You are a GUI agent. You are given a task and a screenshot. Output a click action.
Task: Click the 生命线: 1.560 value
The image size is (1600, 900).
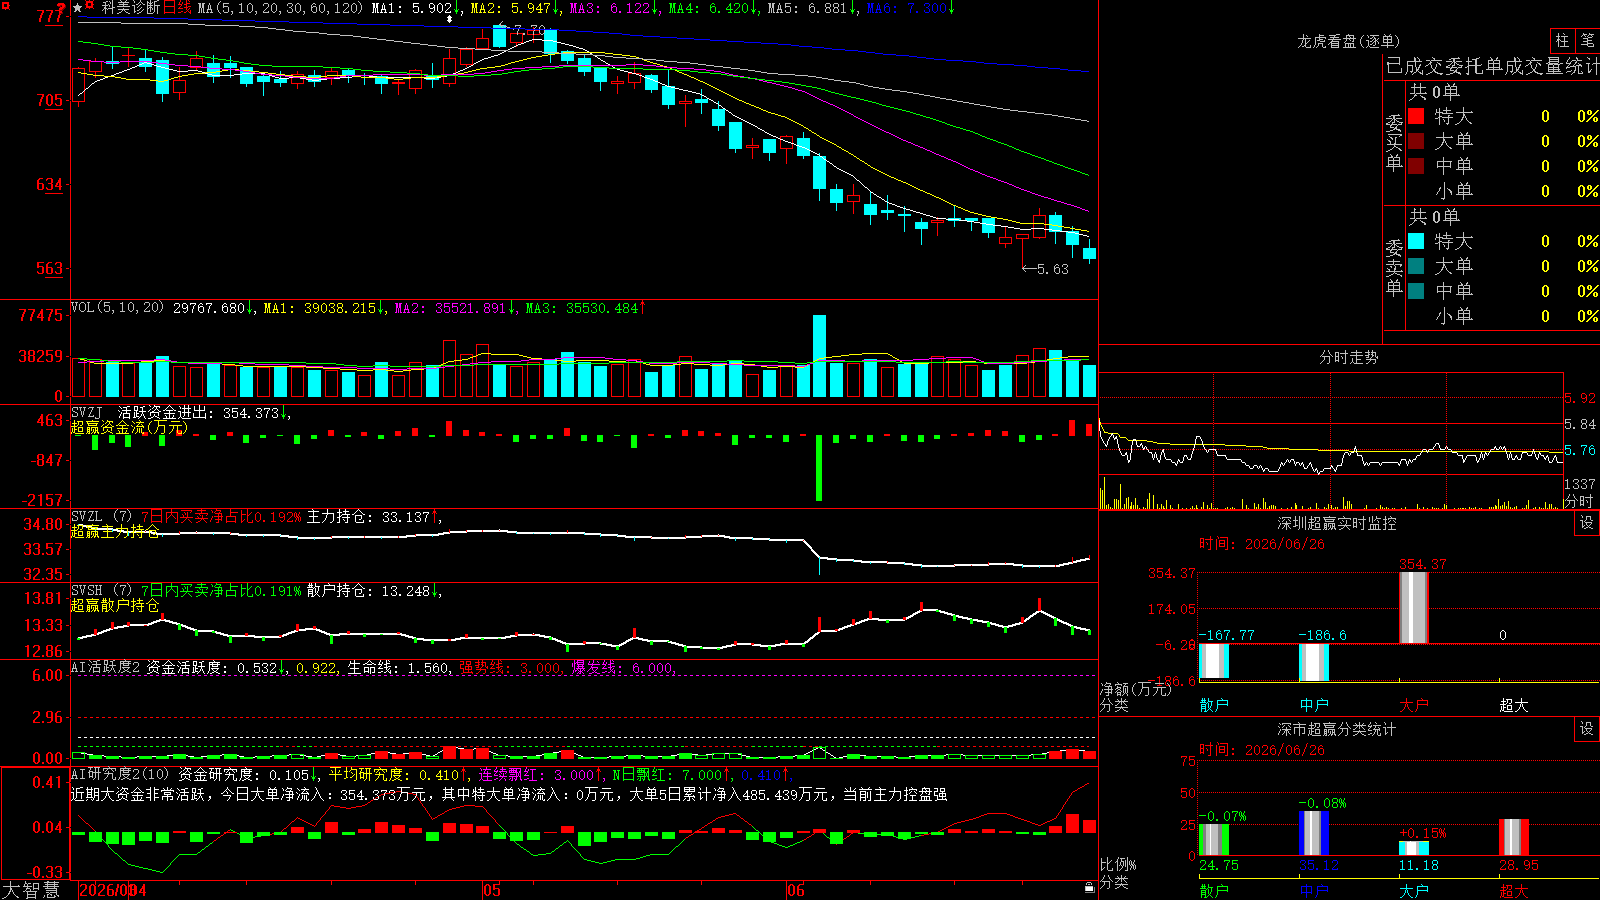tap(398, 668)
